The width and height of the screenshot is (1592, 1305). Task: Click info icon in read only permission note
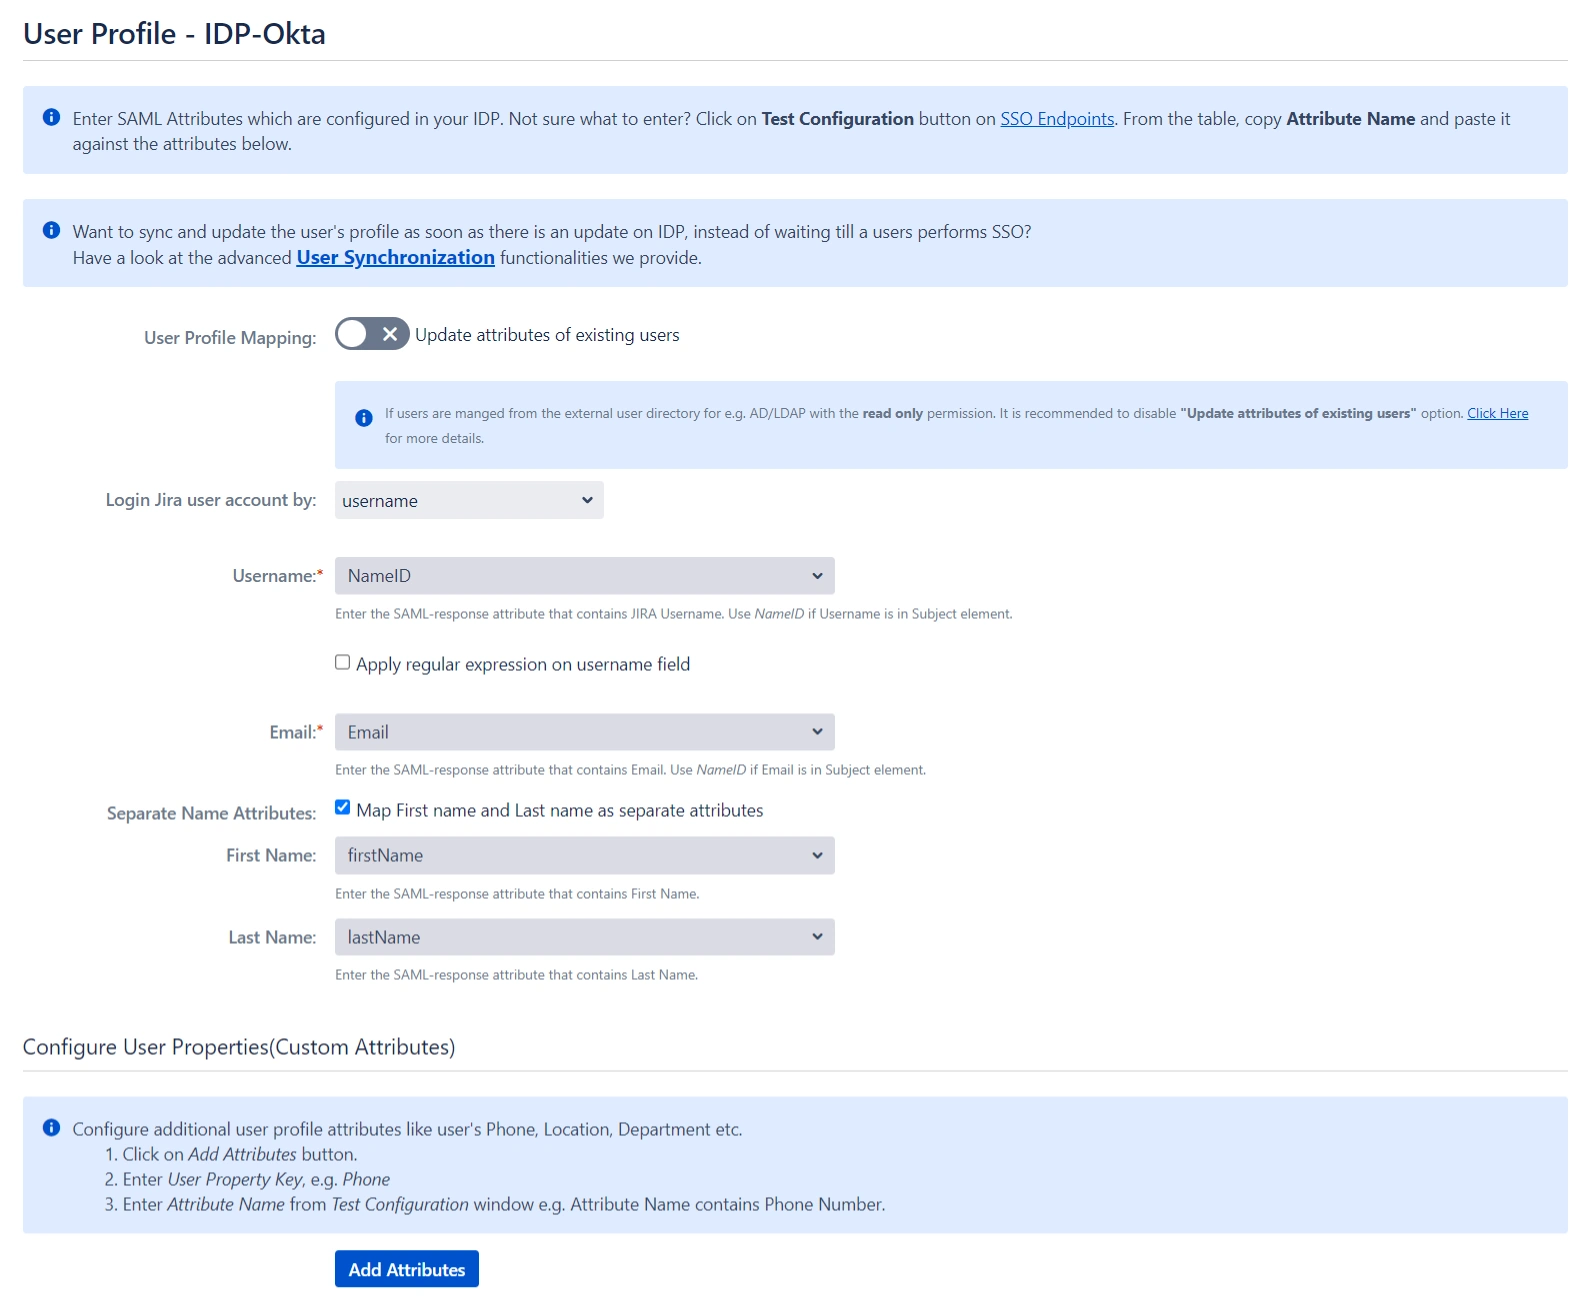[x=364, y=418]
